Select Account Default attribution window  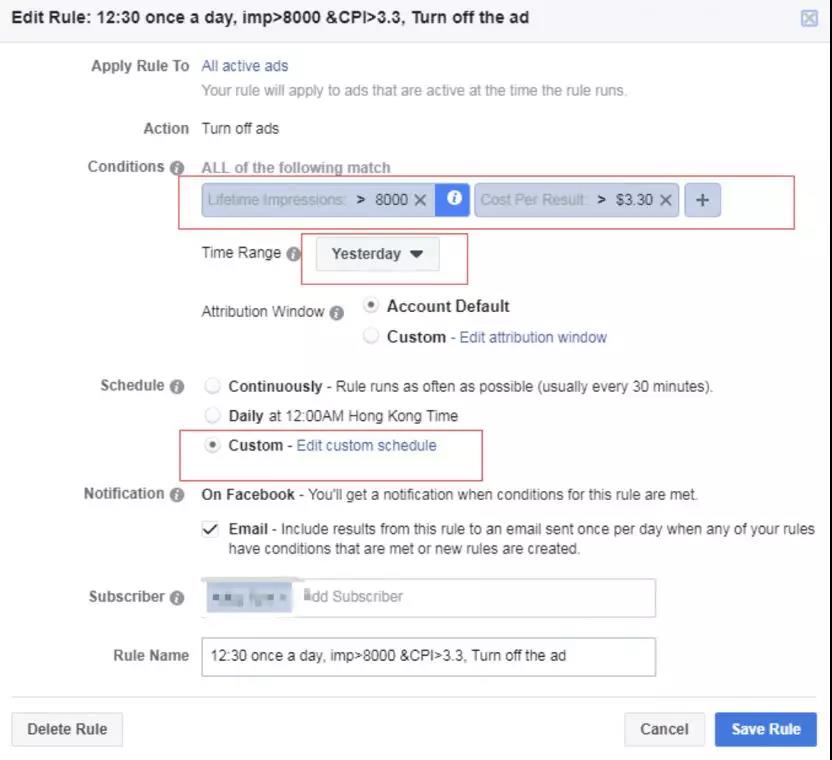[371, 305]
